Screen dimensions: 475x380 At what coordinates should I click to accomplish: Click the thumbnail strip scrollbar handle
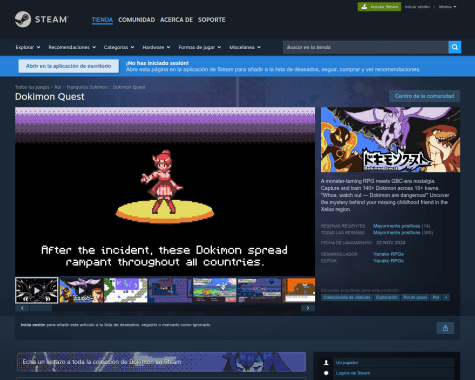click(41, 308)
